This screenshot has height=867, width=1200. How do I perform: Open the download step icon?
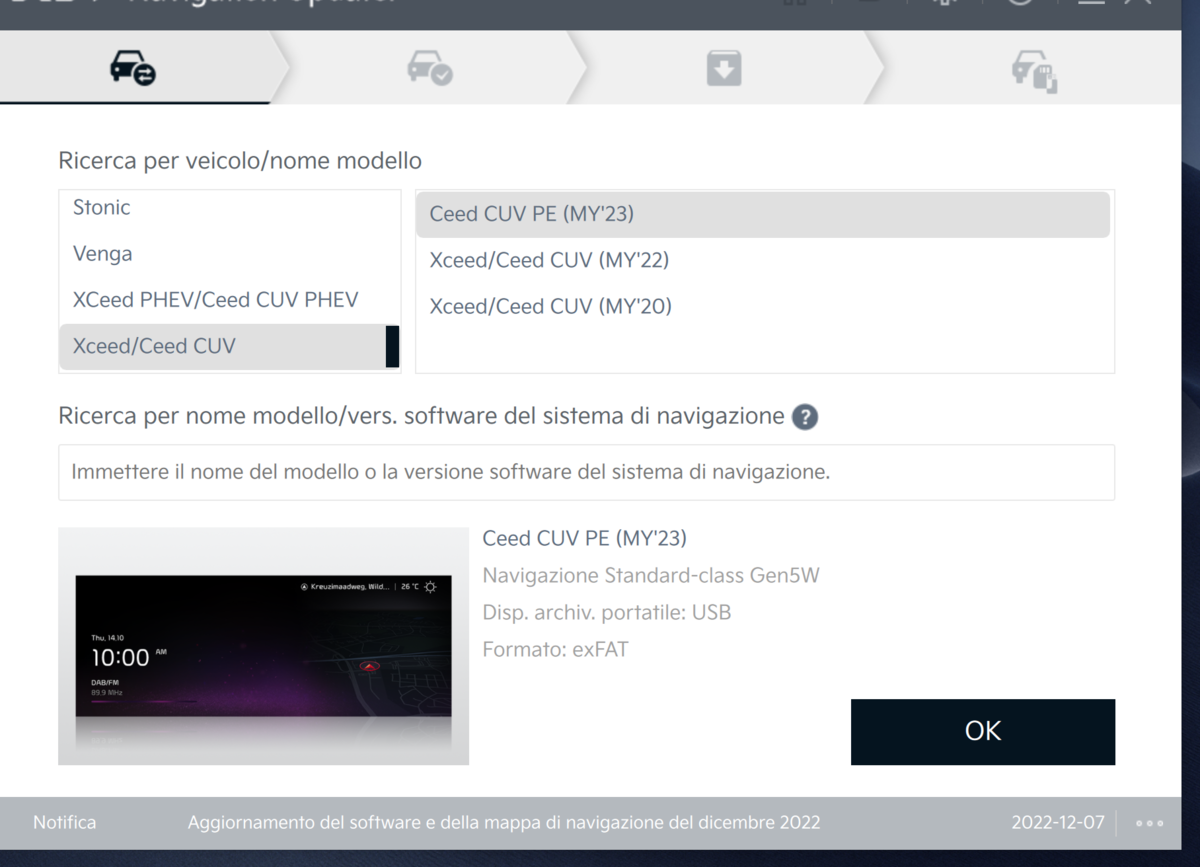(723, 68)
